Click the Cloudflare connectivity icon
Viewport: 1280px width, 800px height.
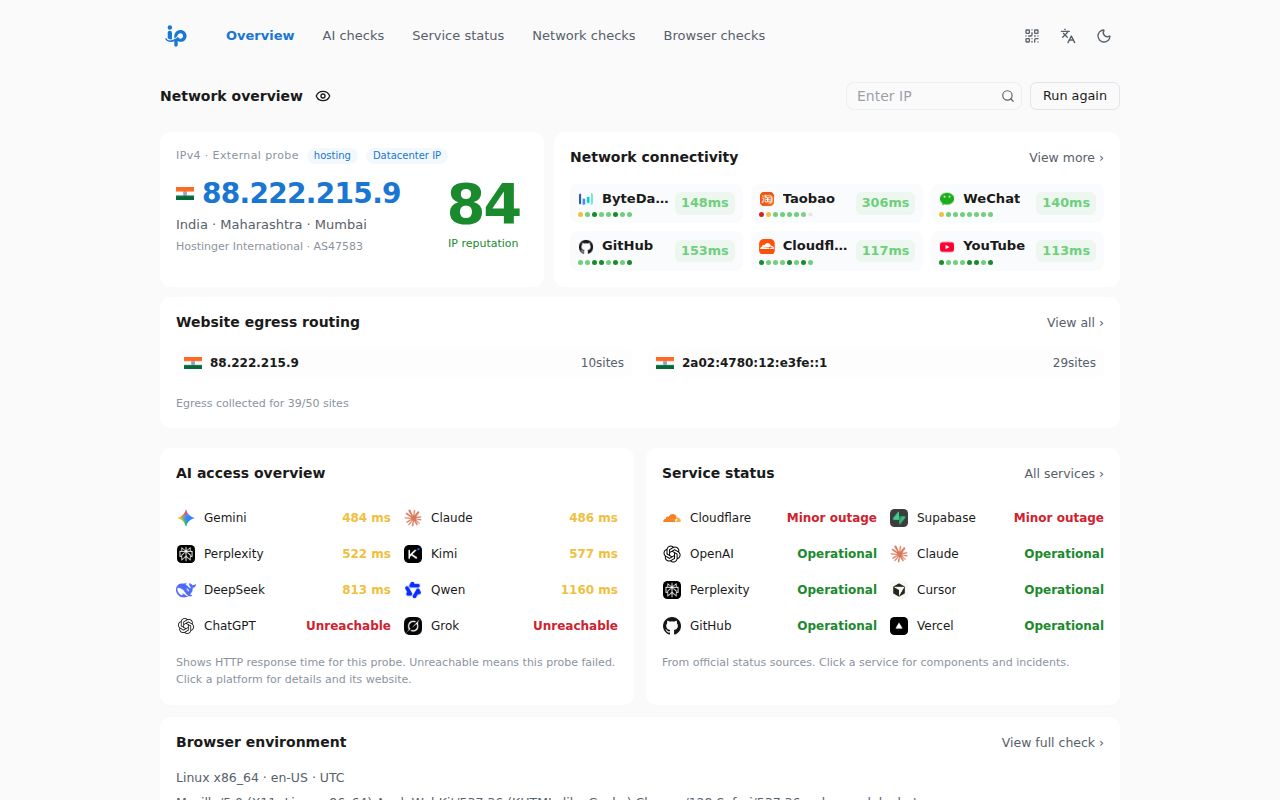pos(767,246)
